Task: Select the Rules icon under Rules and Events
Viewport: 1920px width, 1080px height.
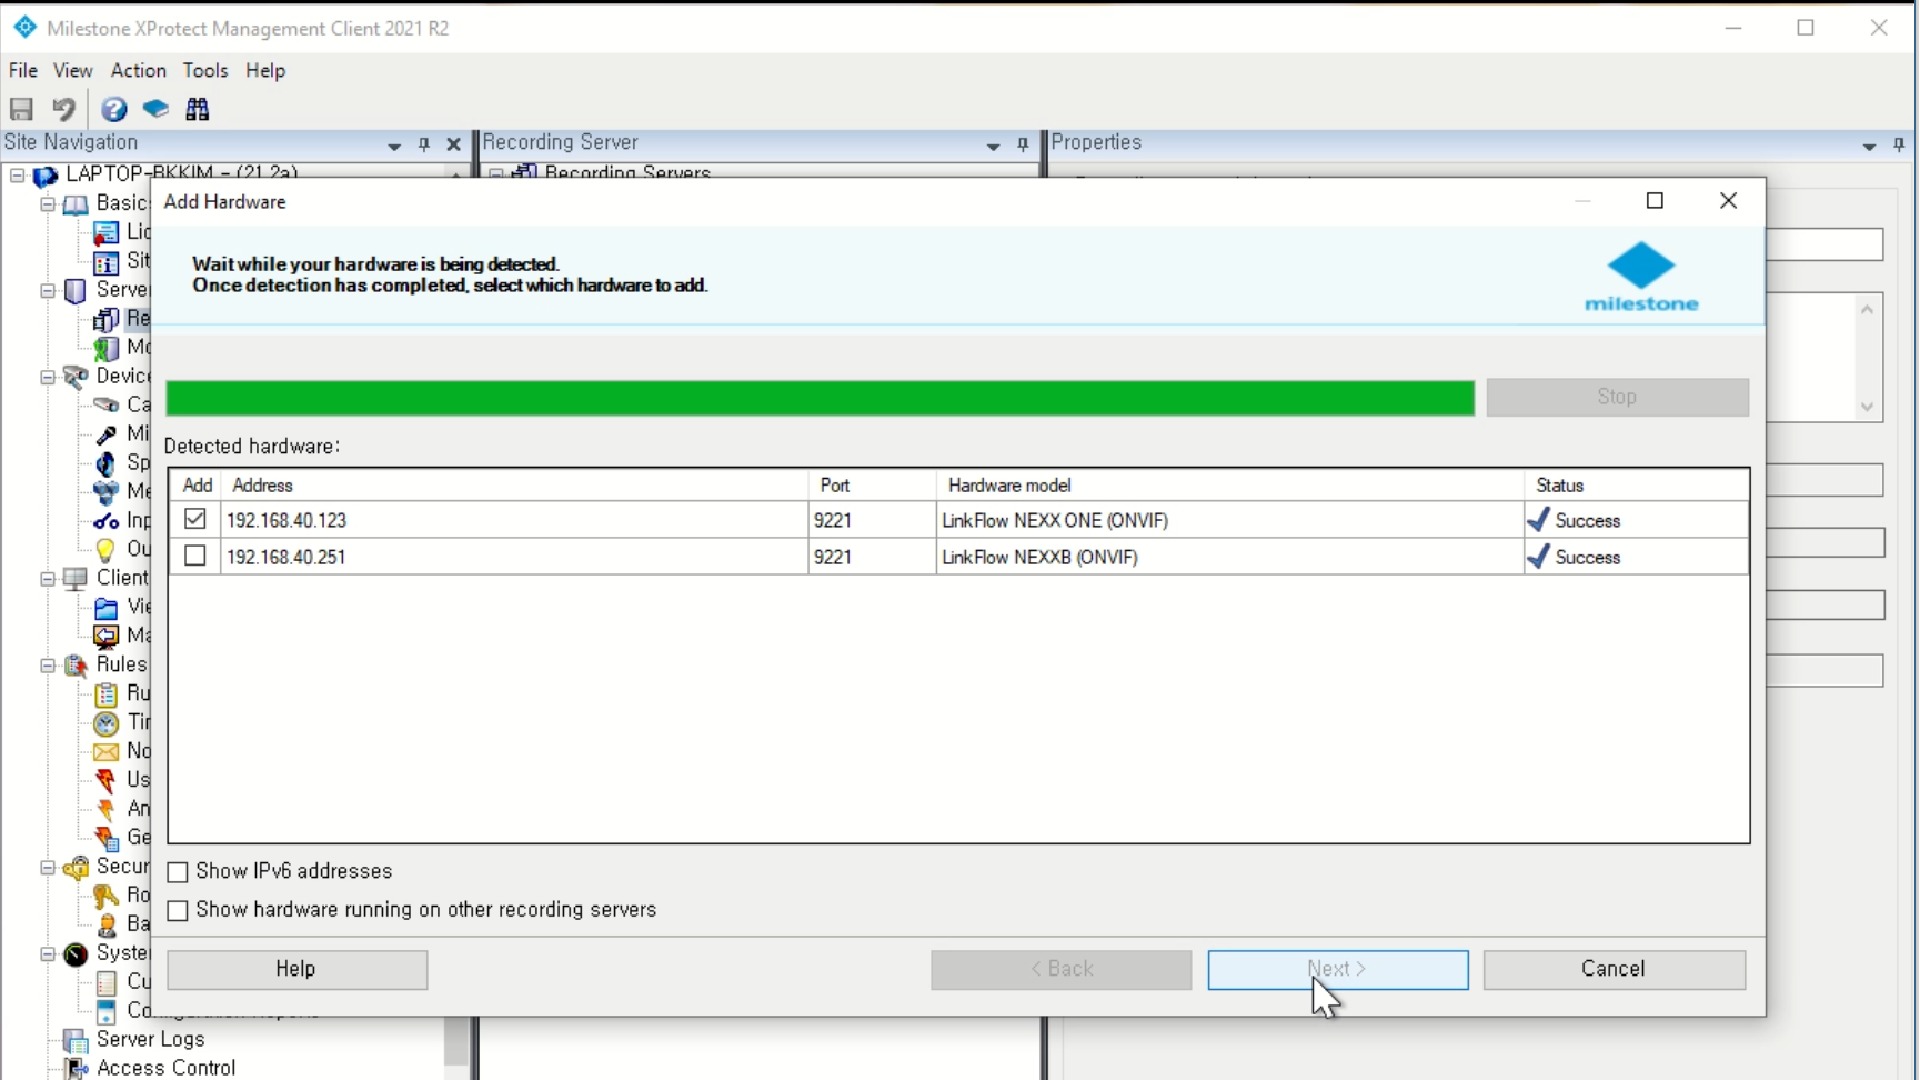Action: pyautogui.click(x=106, y=694)
